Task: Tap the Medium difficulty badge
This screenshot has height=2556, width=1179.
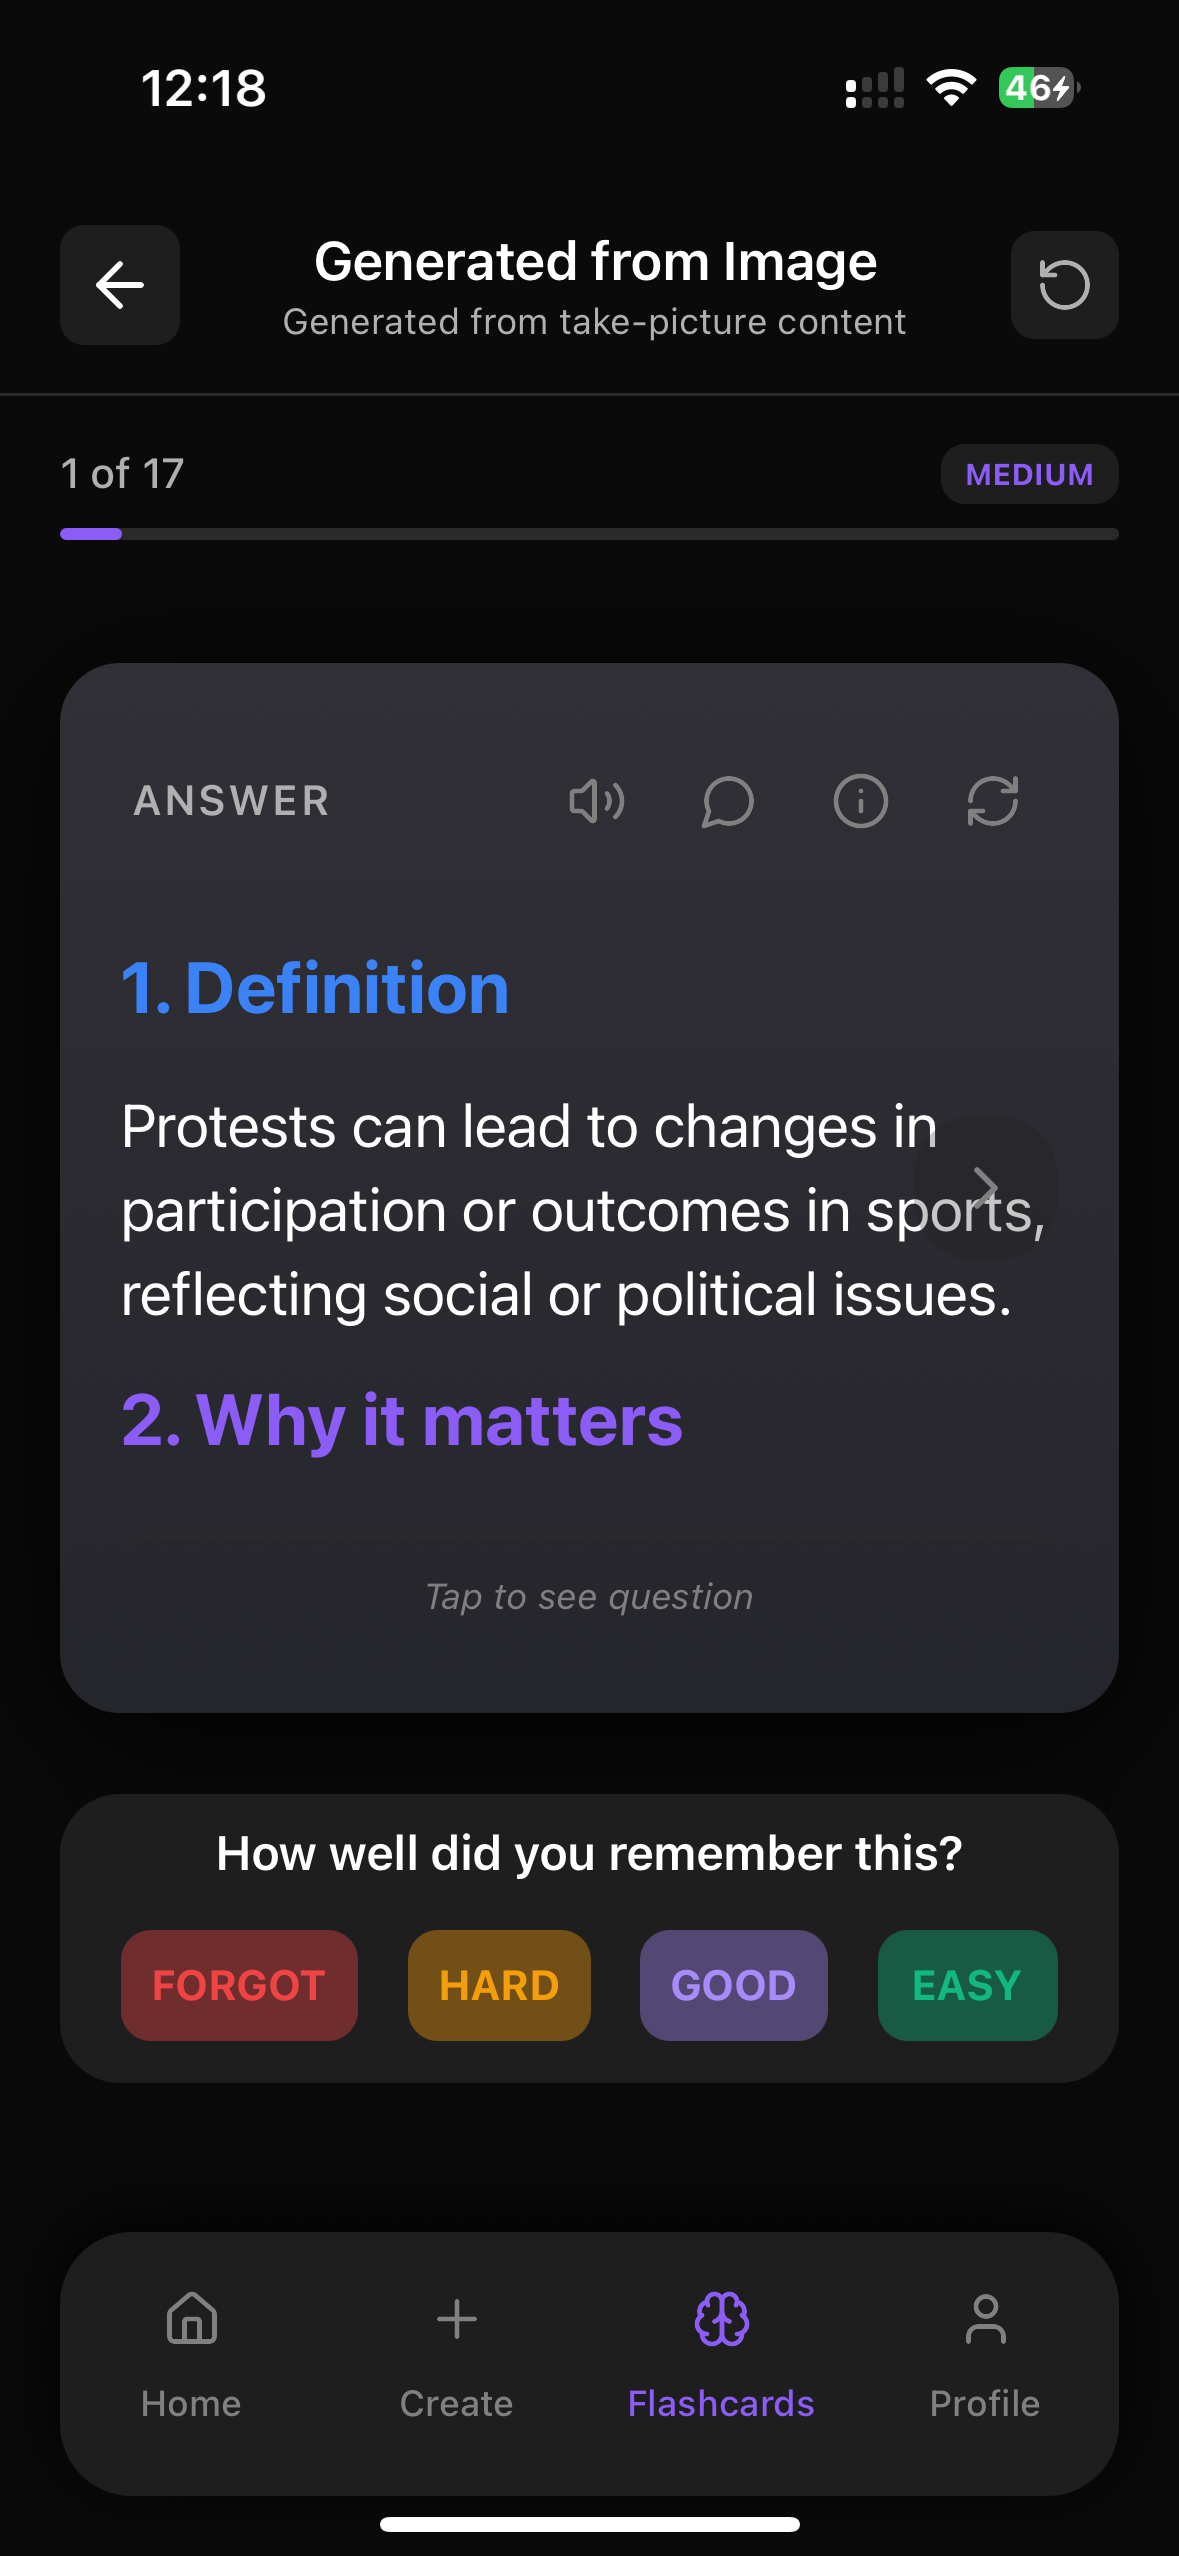Action: pyautogui.click(x=1029, y=474)
